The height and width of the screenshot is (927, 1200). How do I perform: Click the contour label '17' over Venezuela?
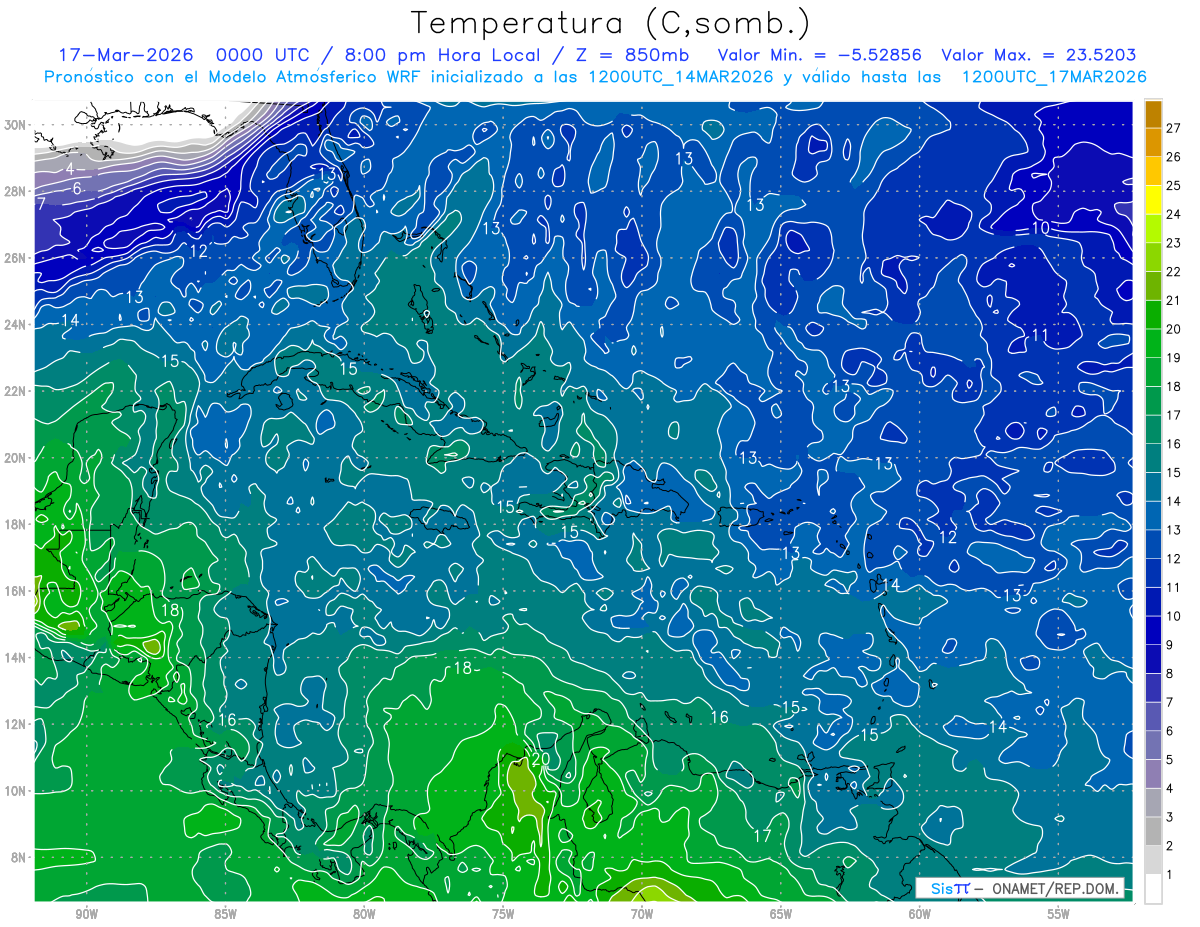pos(762,835)
